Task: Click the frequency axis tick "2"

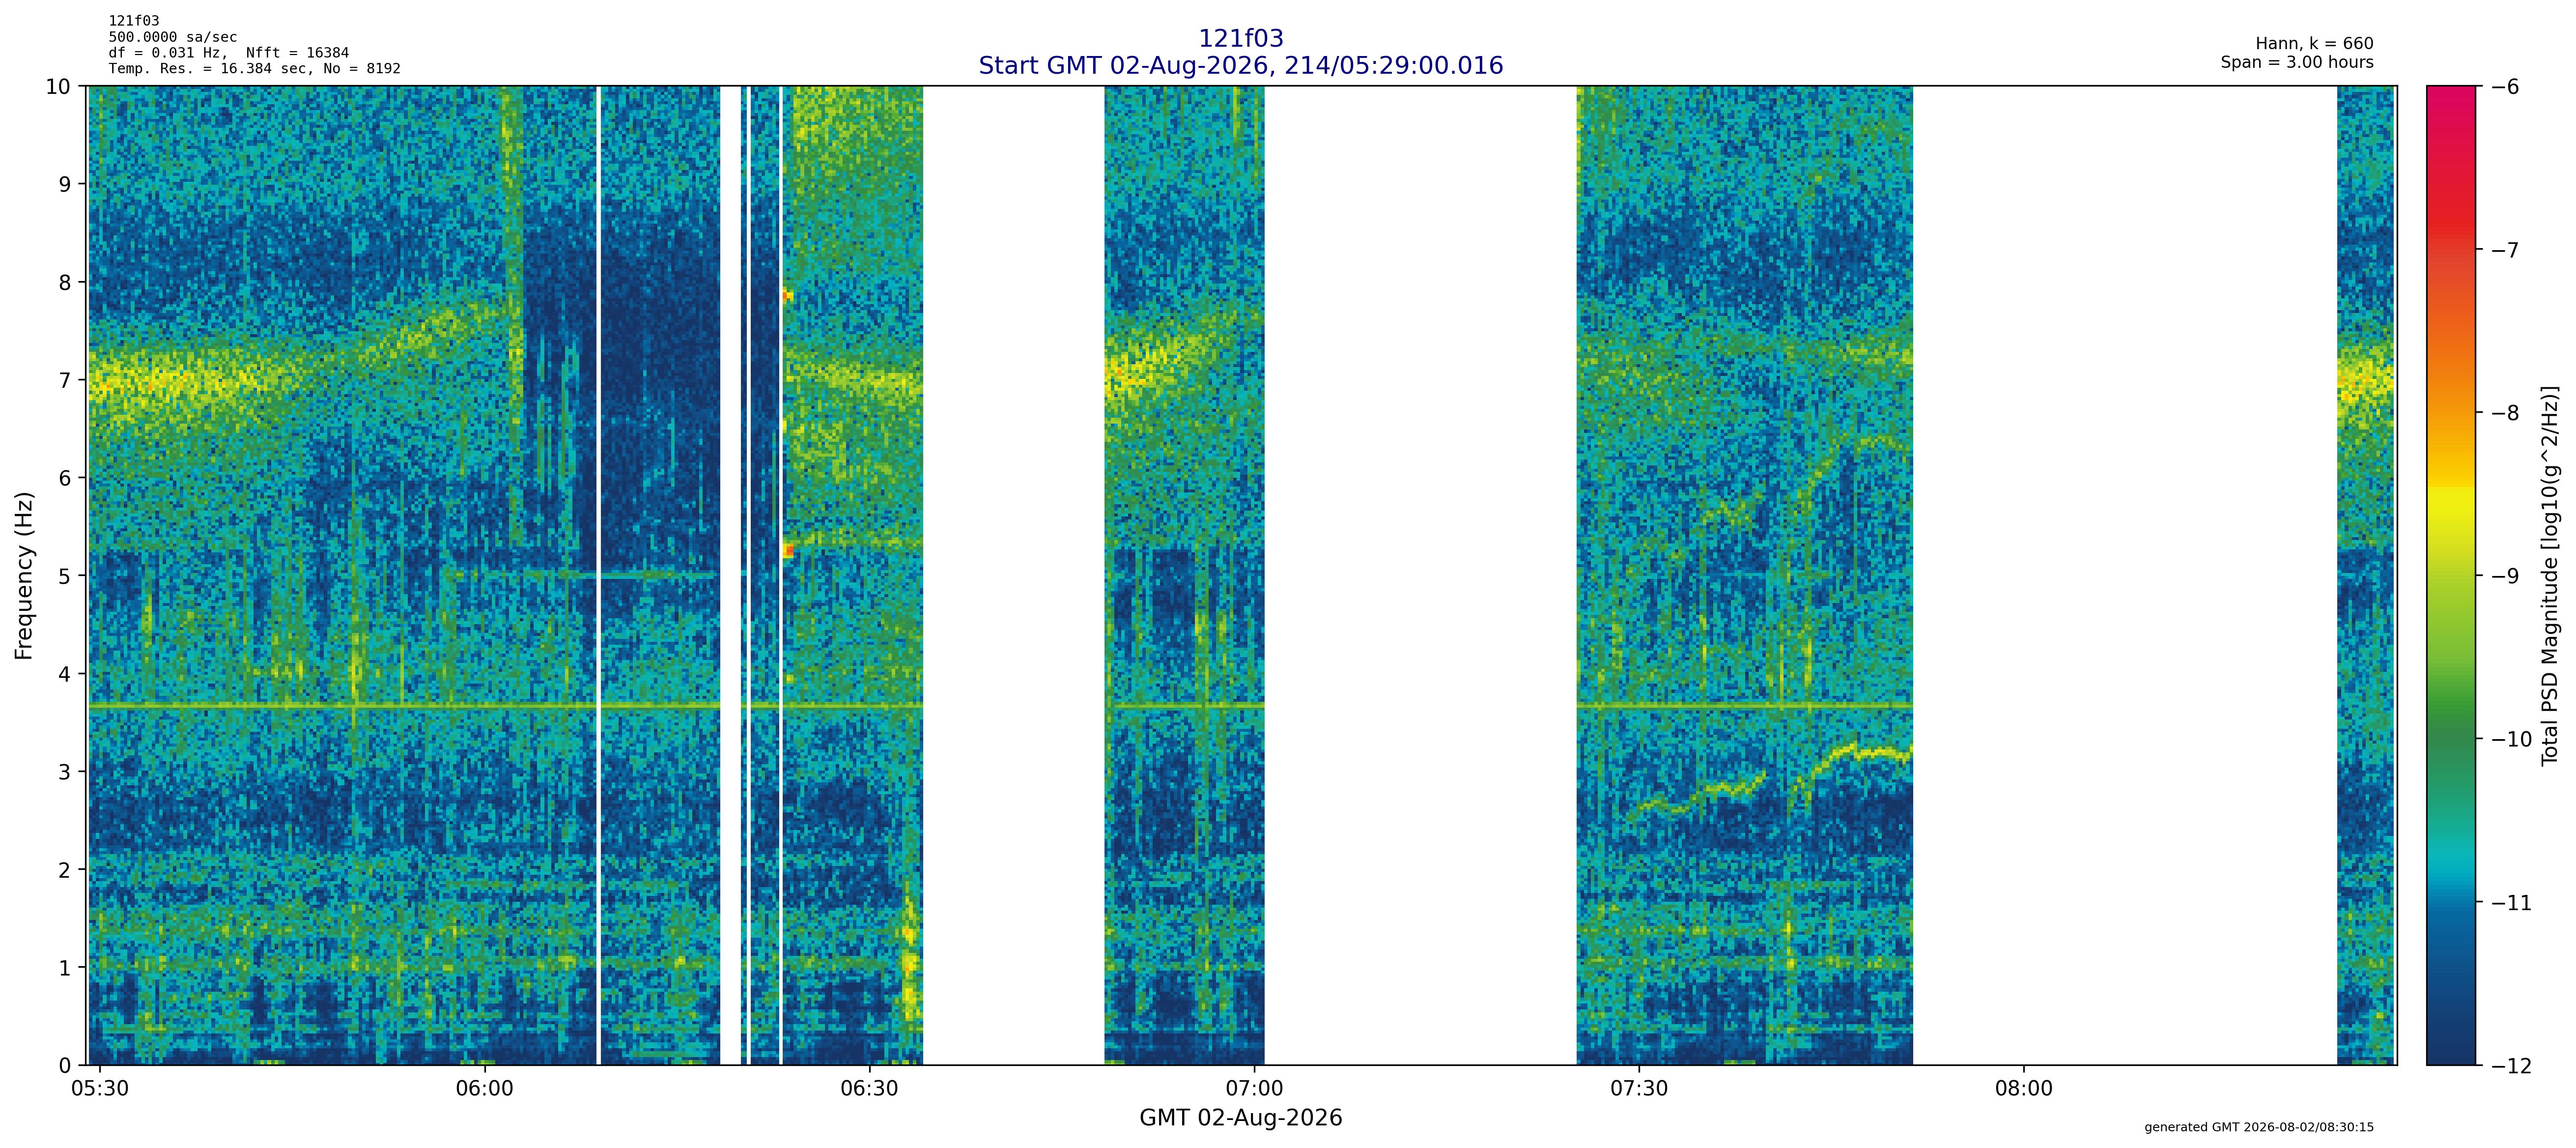Action: 65,870
